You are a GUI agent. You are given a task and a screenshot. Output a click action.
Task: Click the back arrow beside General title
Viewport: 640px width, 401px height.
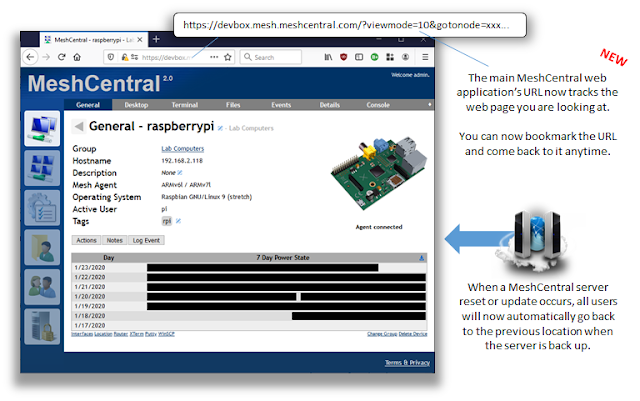78,127
